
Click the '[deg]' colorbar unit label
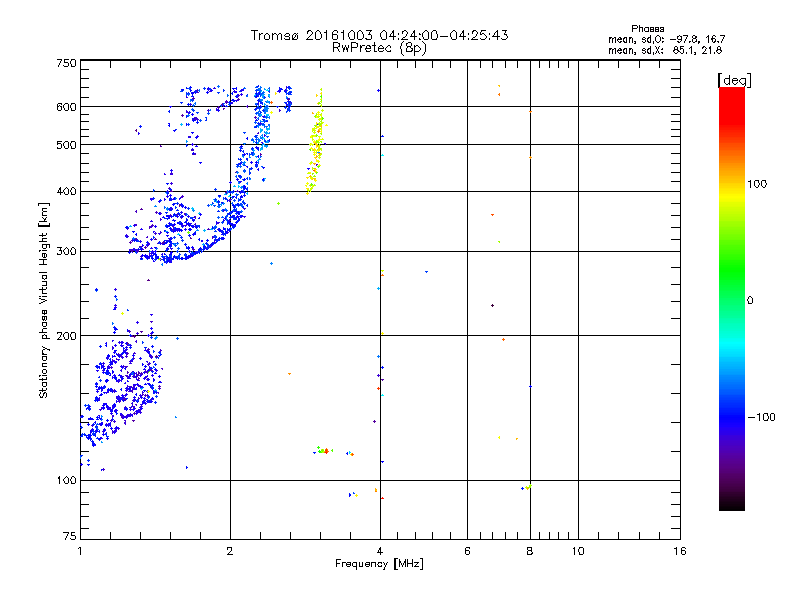coord(734,80)
